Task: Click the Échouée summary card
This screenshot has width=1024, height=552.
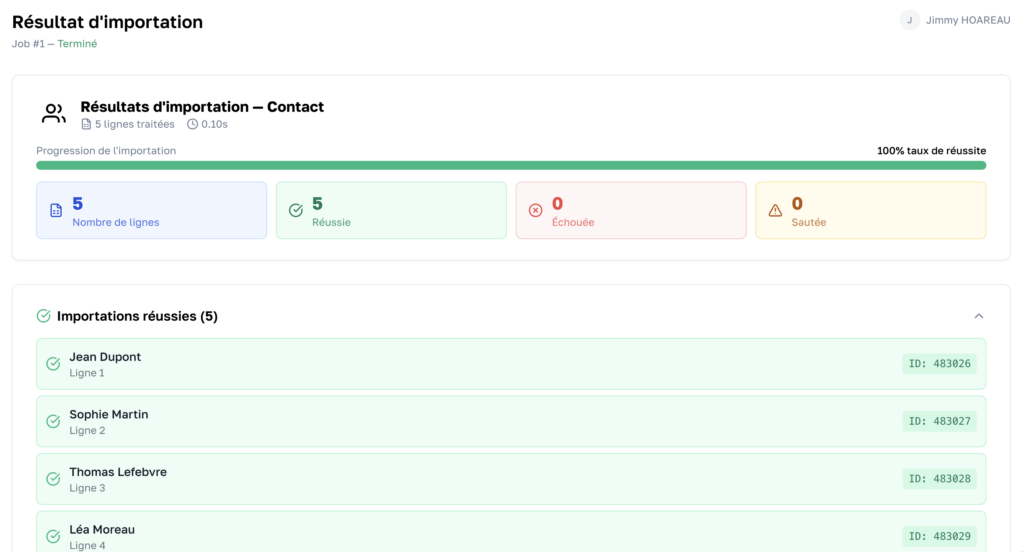Action: click(x=630, y=211)
